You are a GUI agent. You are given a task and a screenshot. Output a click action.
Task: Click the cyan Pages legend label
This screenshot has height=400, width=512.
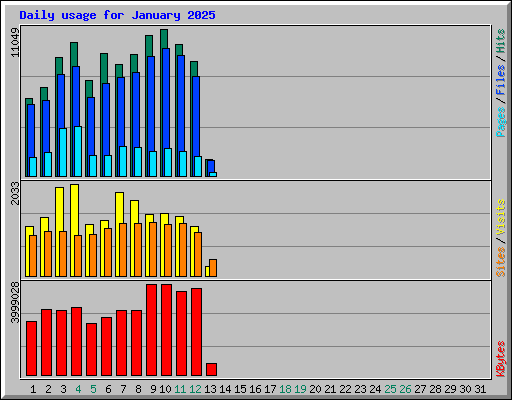pos(500,122)
